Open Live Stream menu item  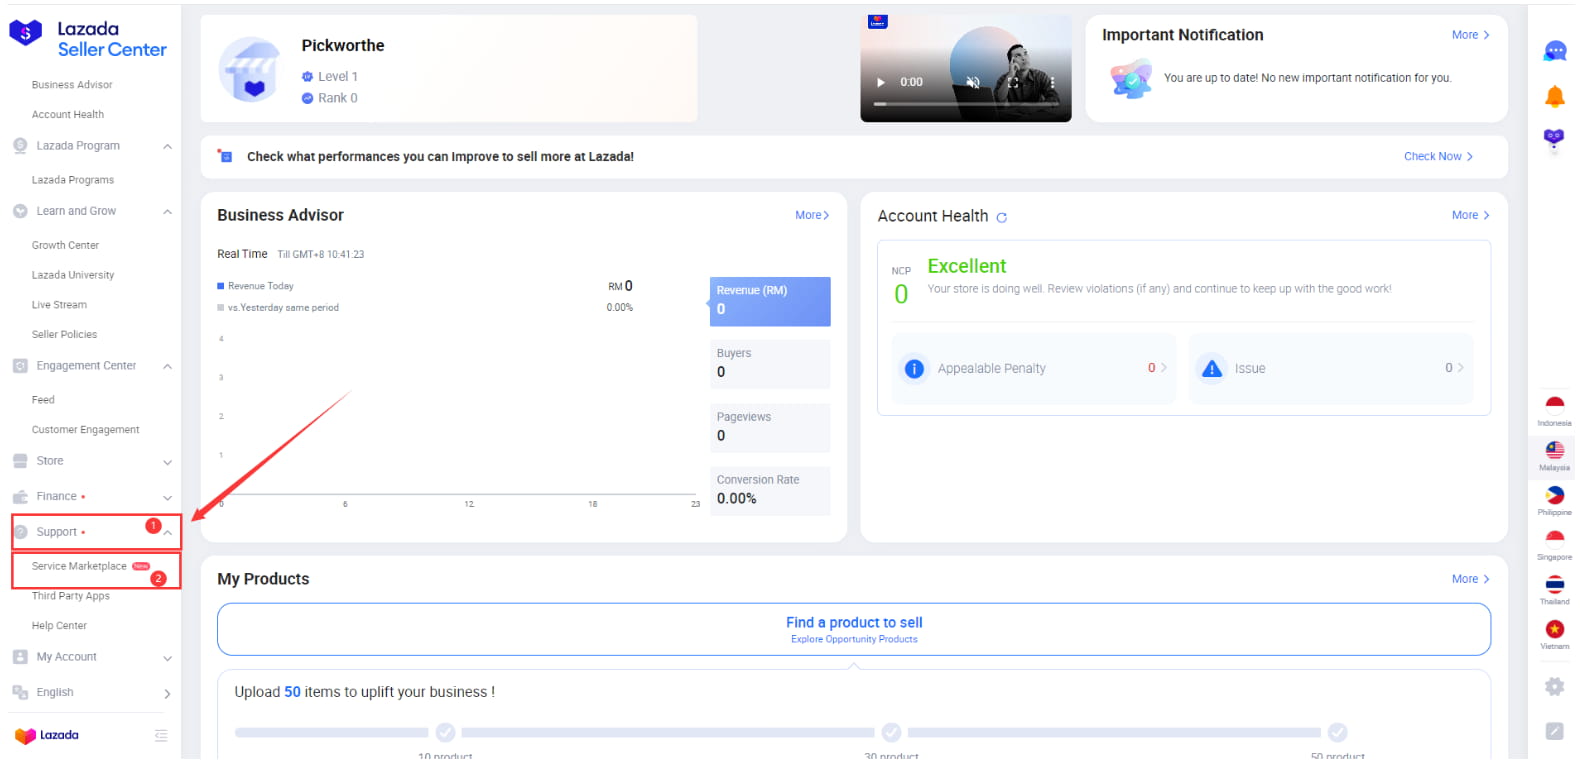pos(59,305)
